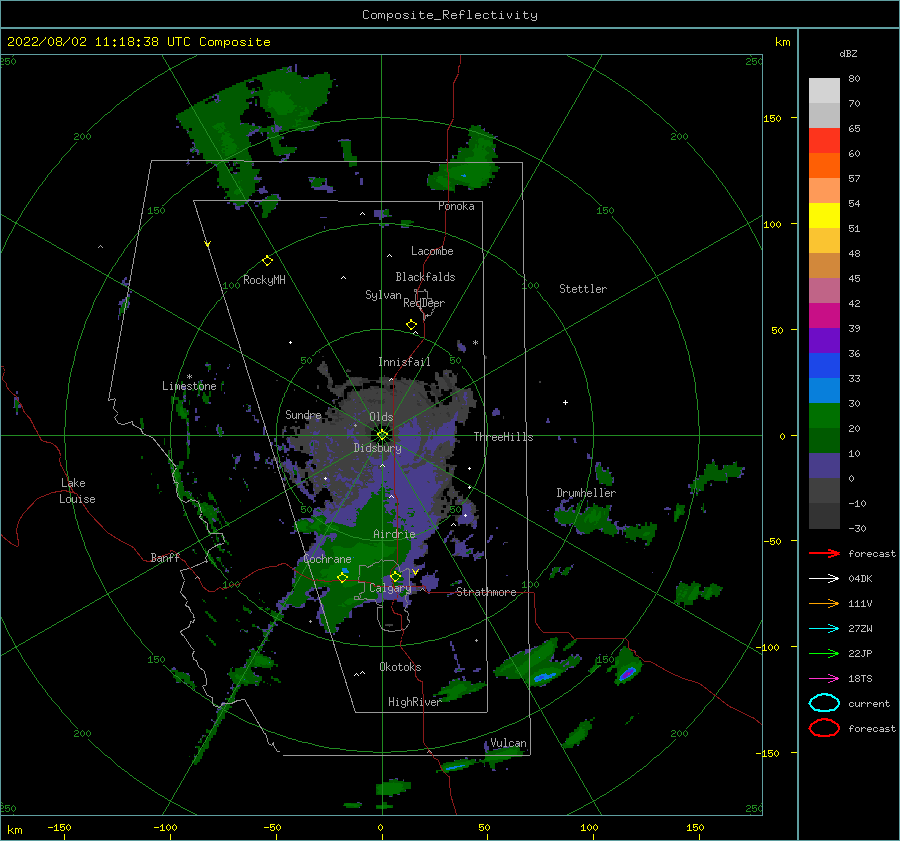Click the Olds label

pos(381,417)
